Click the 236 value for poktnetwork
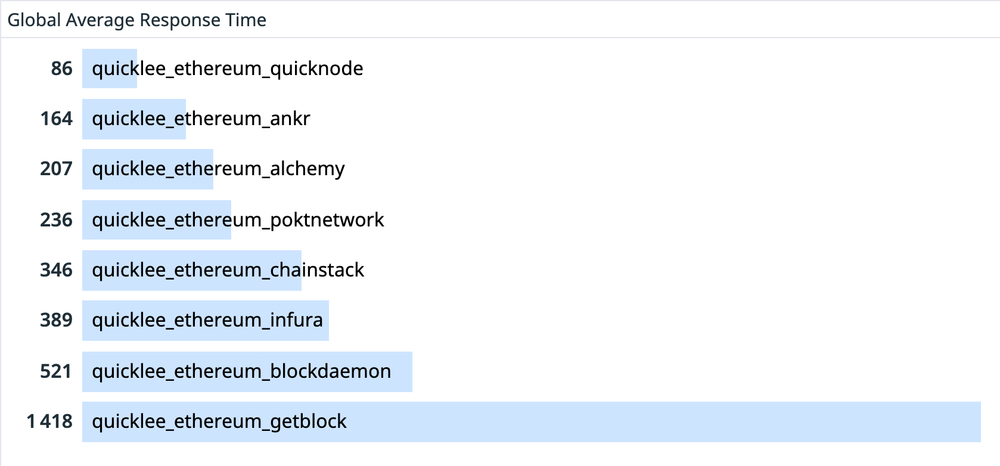Image resolution: width=1000 pixels, height=466 pixels. coord(57,220)
